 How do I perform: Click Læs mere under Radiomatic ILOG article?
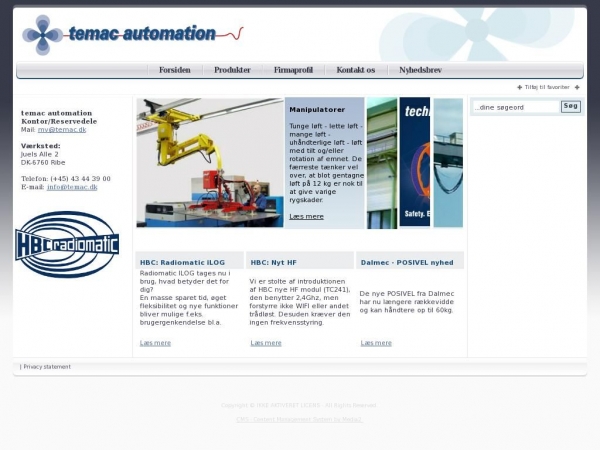coord(155,343)
